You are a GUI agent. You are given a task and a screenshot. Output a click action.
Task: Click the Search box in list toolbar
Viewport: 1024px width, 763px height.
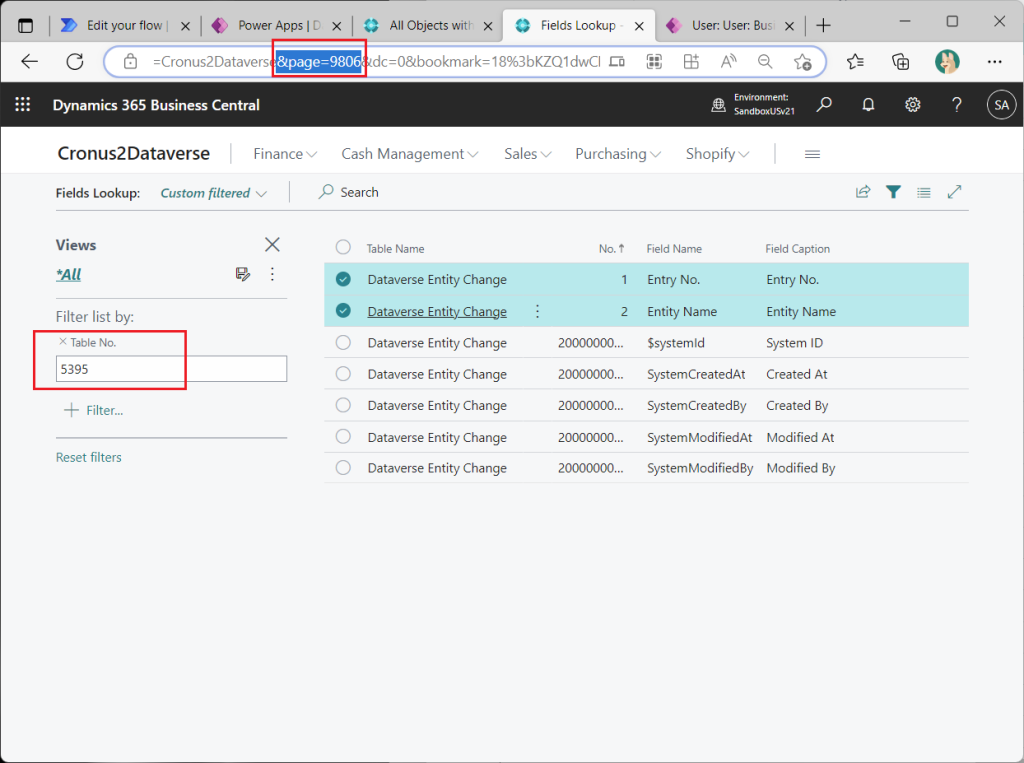coord(349,192)
